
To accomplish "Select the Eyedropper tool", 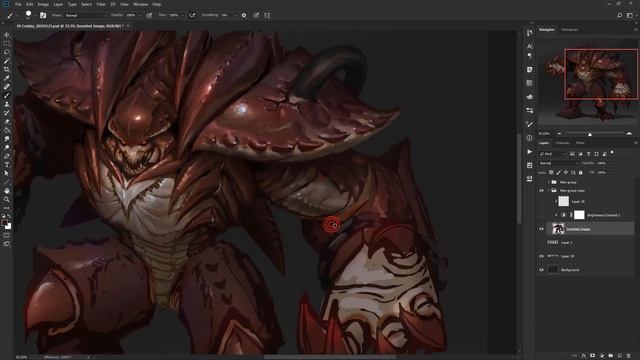I will pos(7,78).
